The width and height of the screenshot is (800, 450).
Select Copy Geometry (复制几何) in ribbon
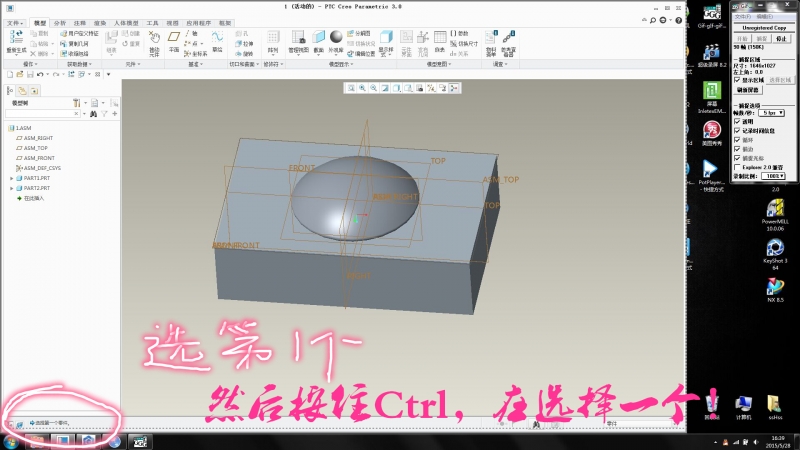[x=74, y=44]
